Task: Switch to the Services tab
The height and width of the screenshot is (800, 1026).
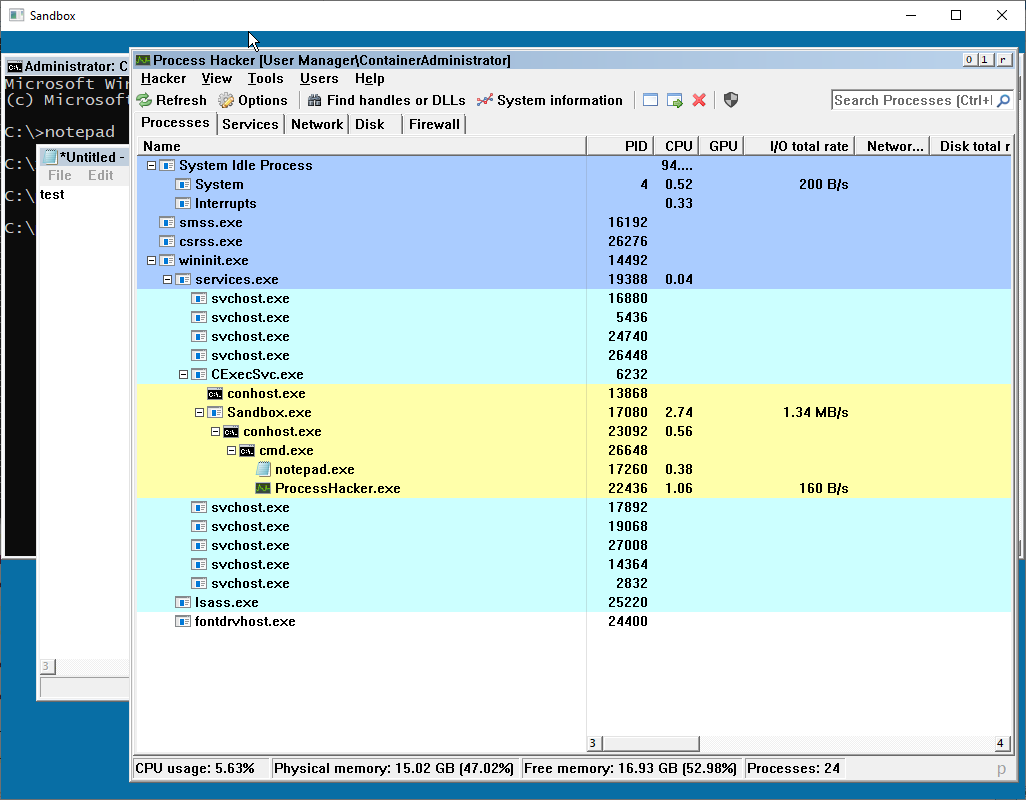Action: coord(251,124)
